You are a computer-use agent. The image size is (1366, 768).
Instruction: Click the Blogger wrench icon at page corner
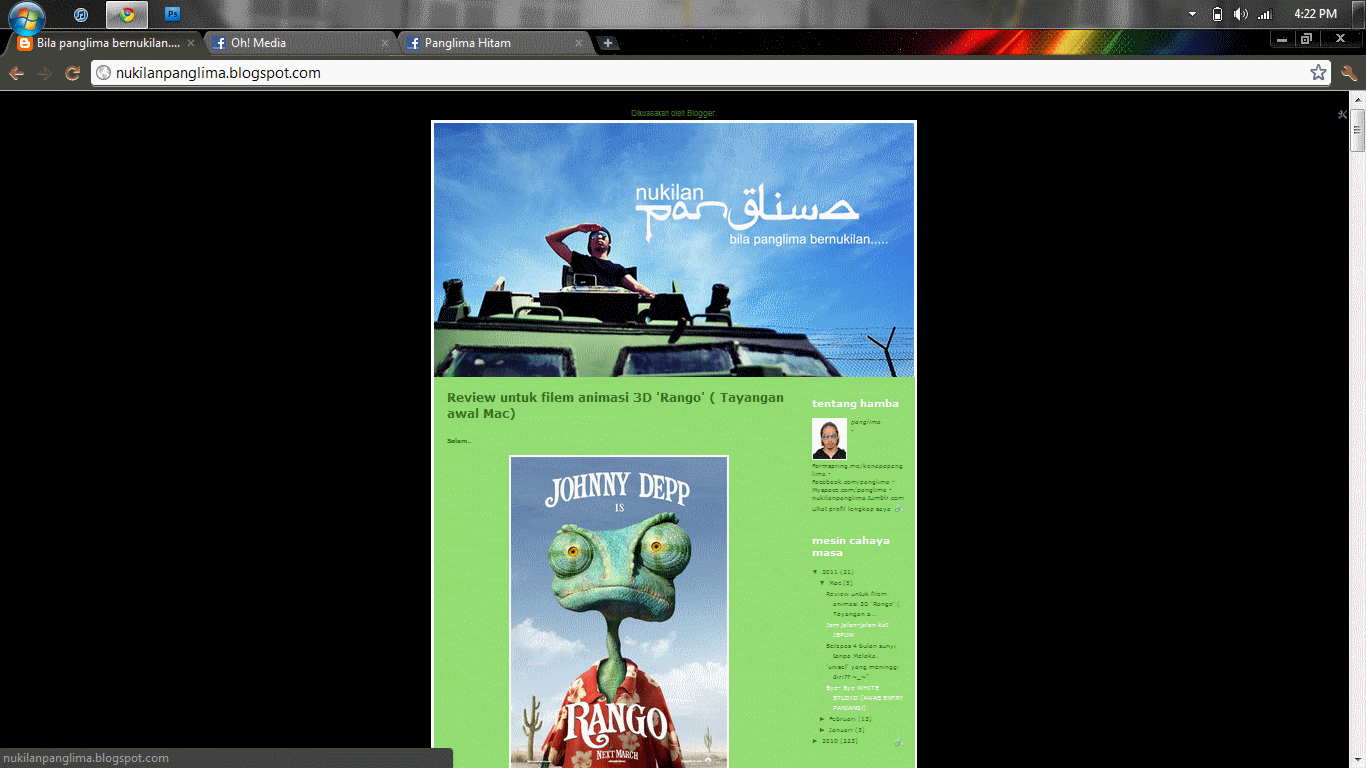[1342, 114]
